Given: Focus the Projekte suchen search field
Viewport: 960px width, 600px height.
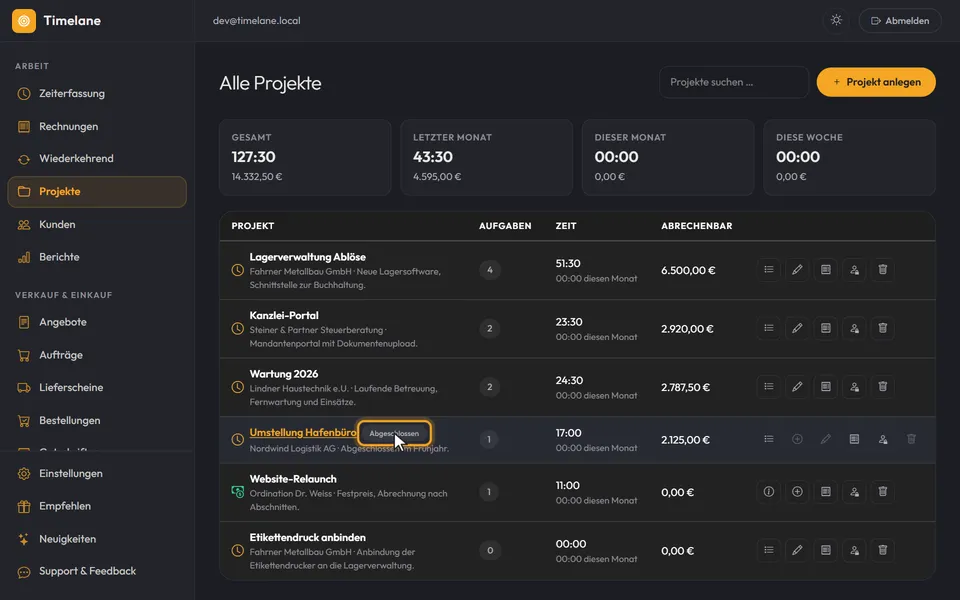Looking at the screenshot, I should click(734, 82).
